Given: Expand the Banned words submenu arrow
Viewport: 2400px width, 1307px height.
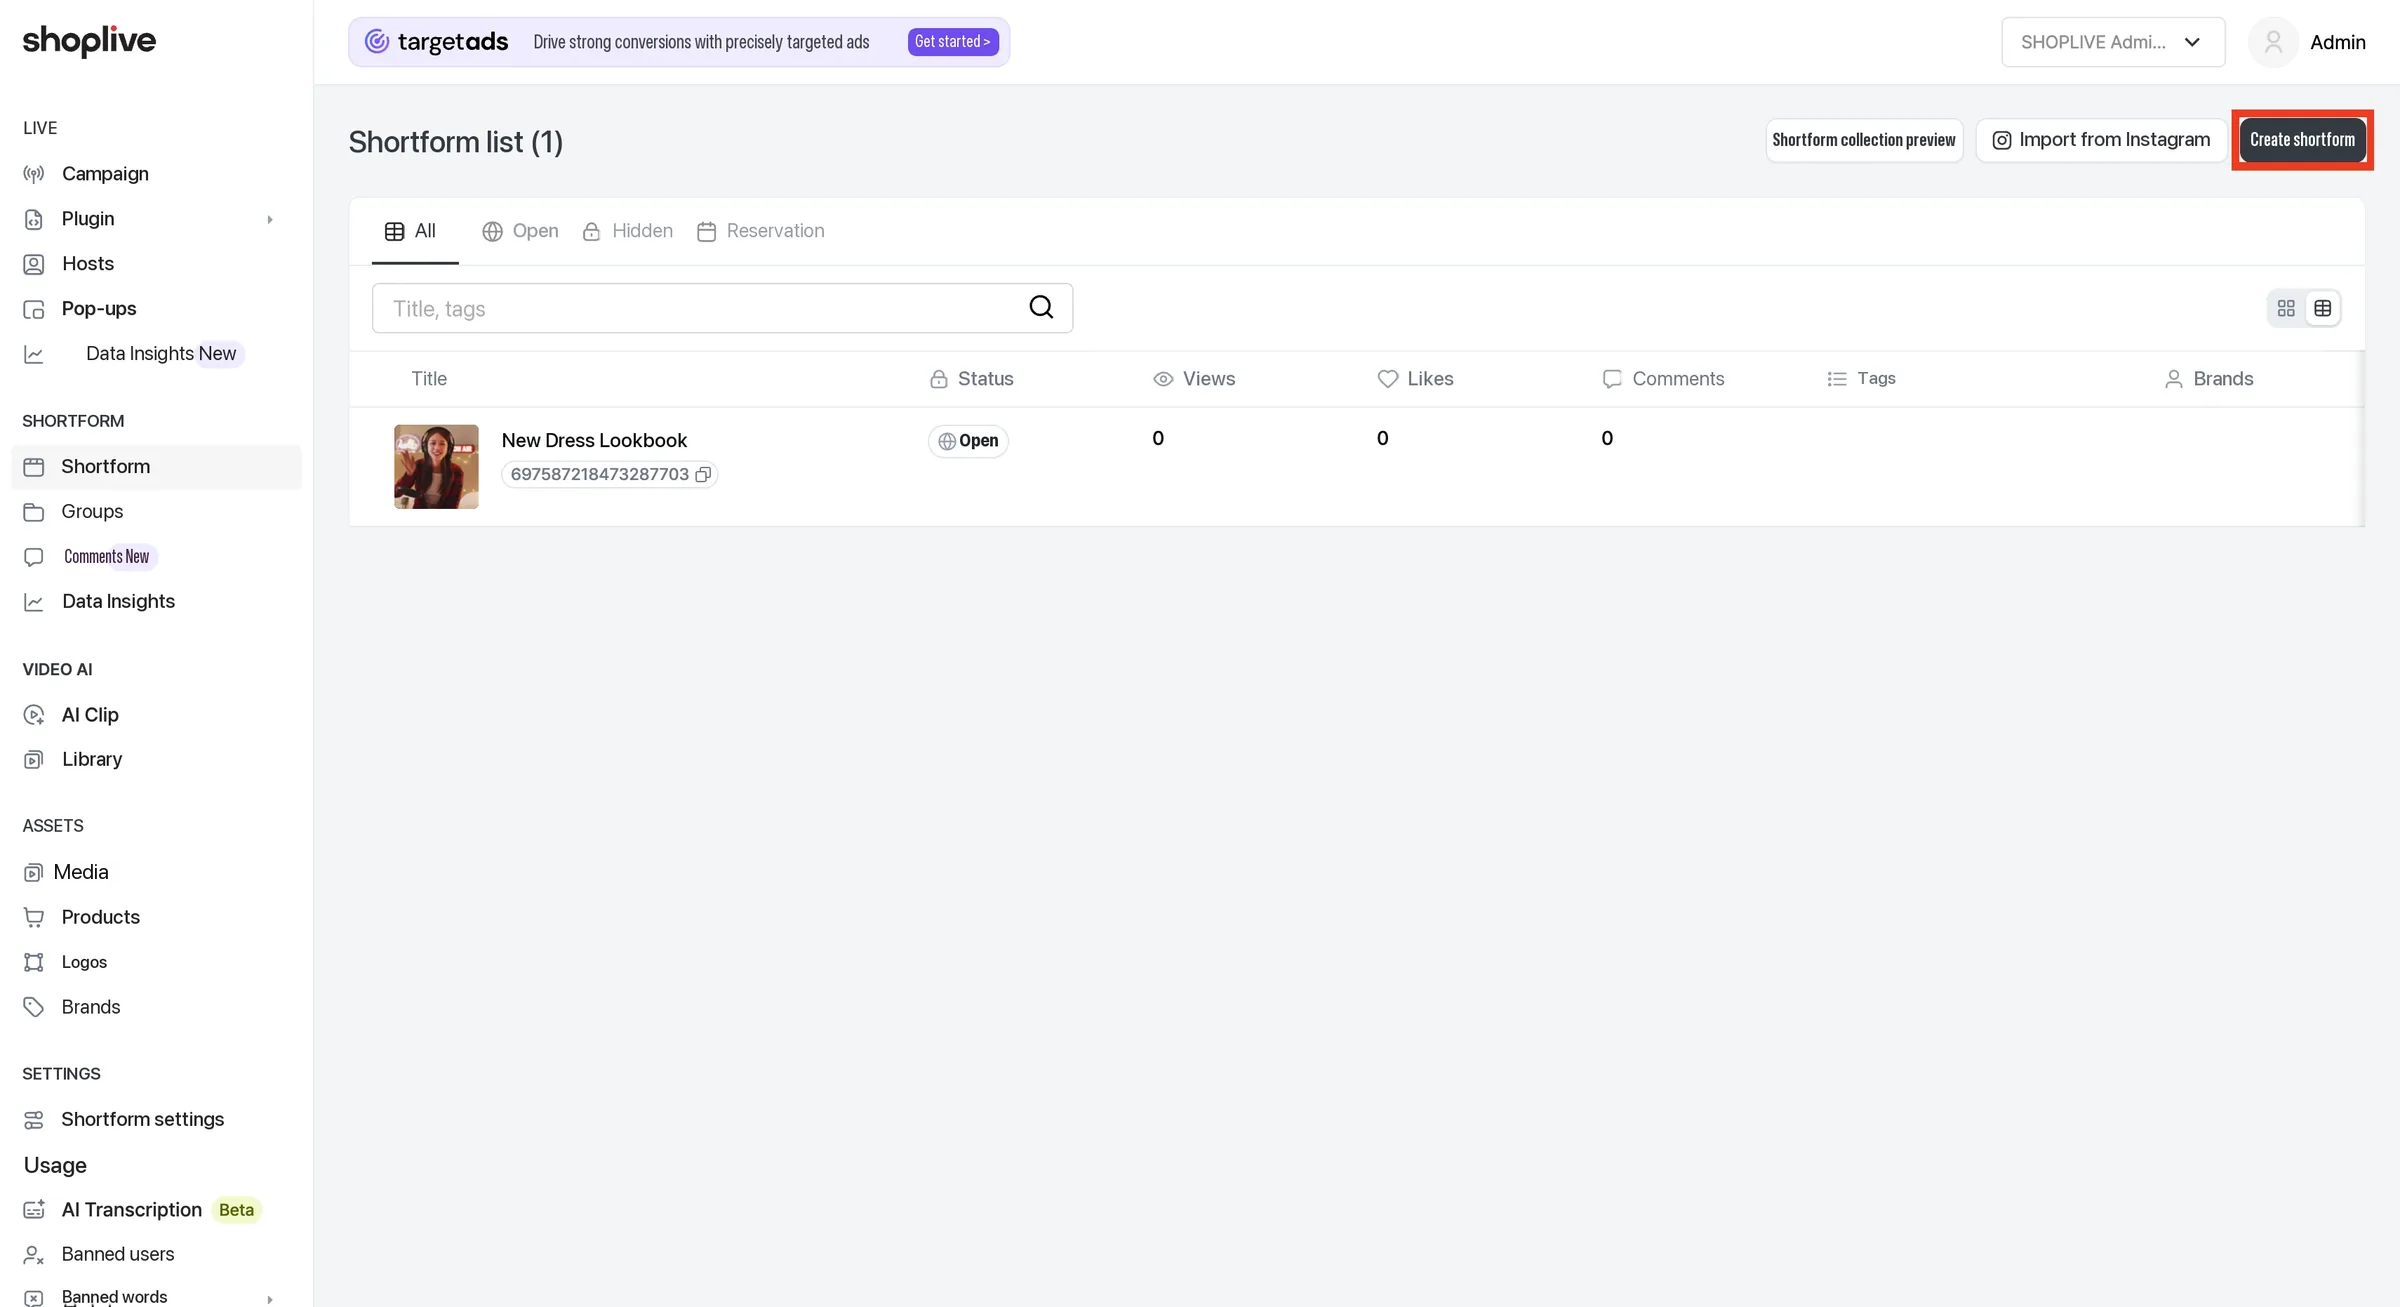Looking at the screenshot, I should [x=269, y=1298].
